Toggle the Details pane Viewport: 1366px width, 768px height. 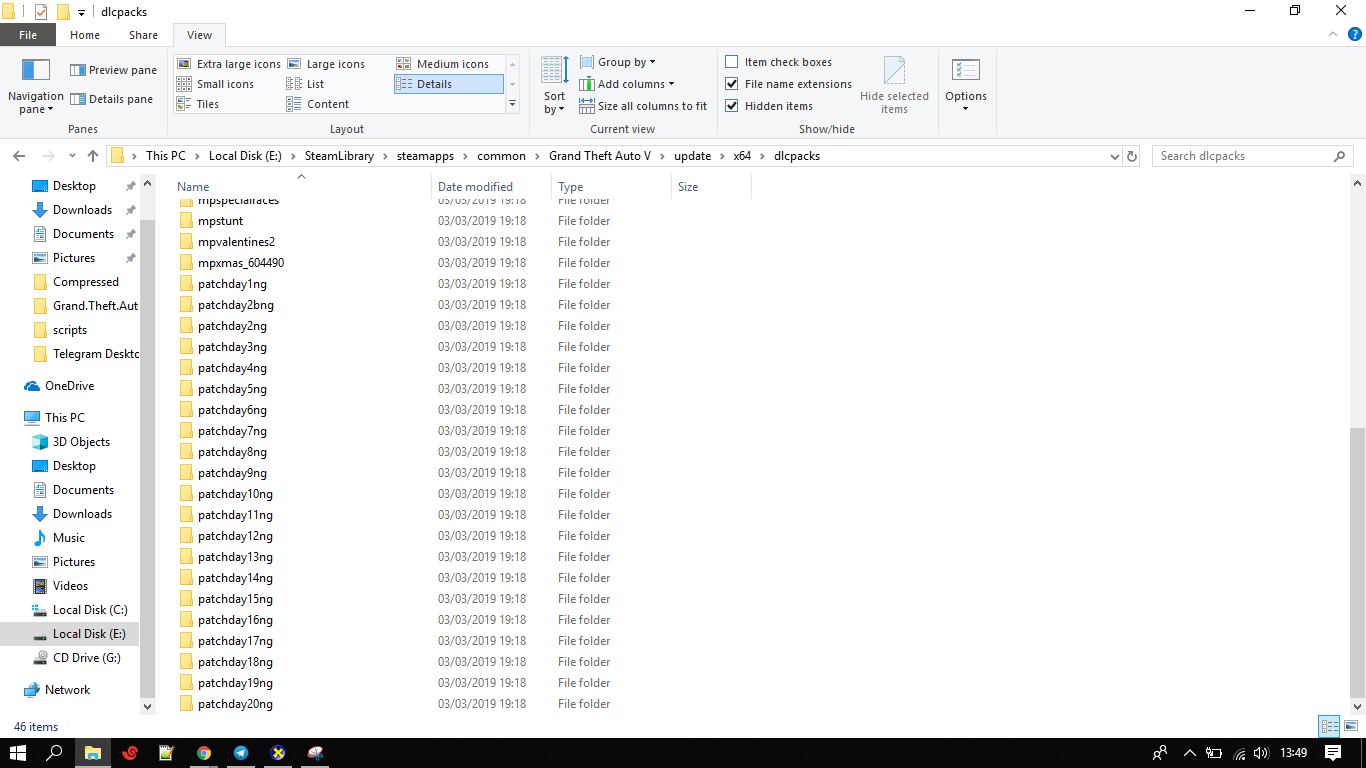111,99
